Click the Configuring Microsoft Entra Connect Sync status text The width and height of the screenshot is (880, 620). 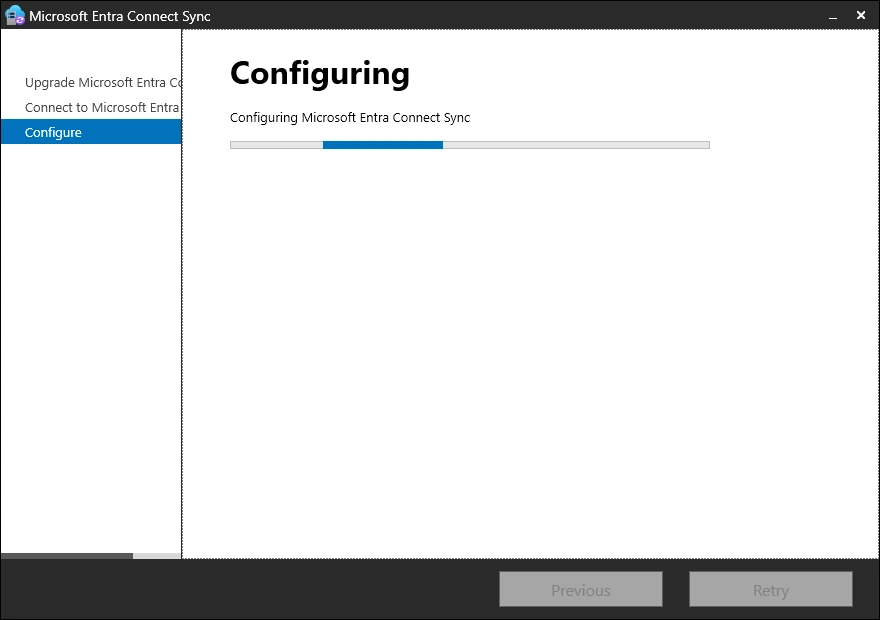coord(350,118)
